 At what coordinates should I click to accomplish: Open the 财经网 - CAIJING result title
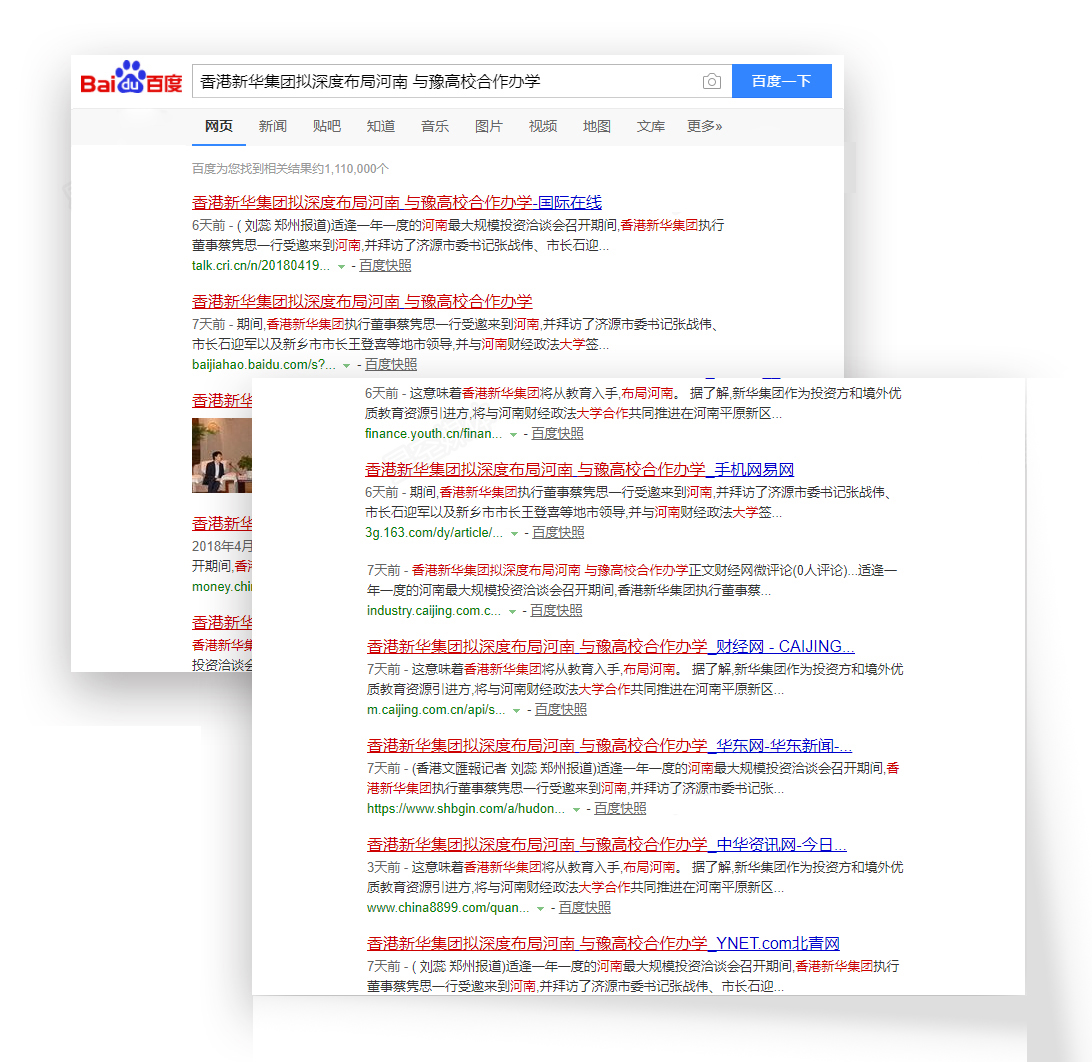(611, 646)
